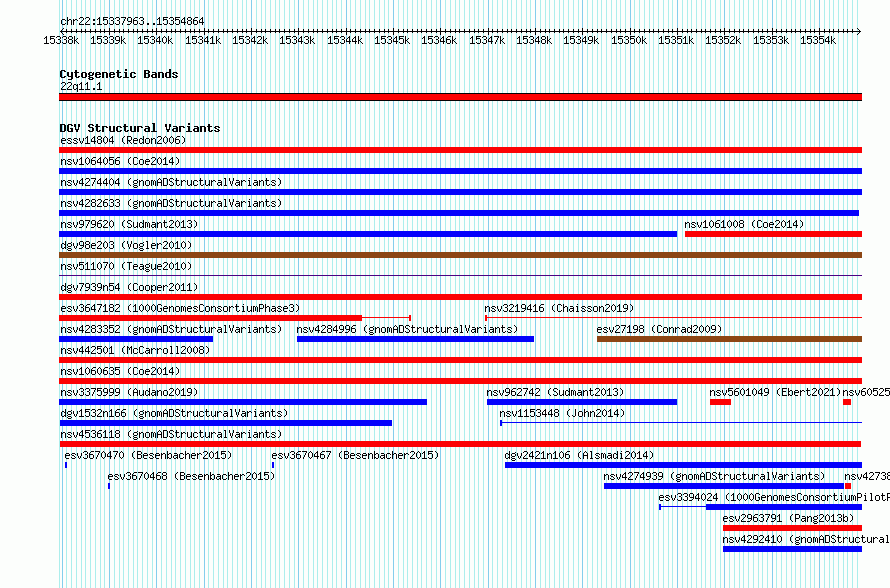Viewport: 890px width, 588px height.
Task: Select the nsv4282633 gnomAD variant label
Action: pyautogui.click(x=171, y=203)
